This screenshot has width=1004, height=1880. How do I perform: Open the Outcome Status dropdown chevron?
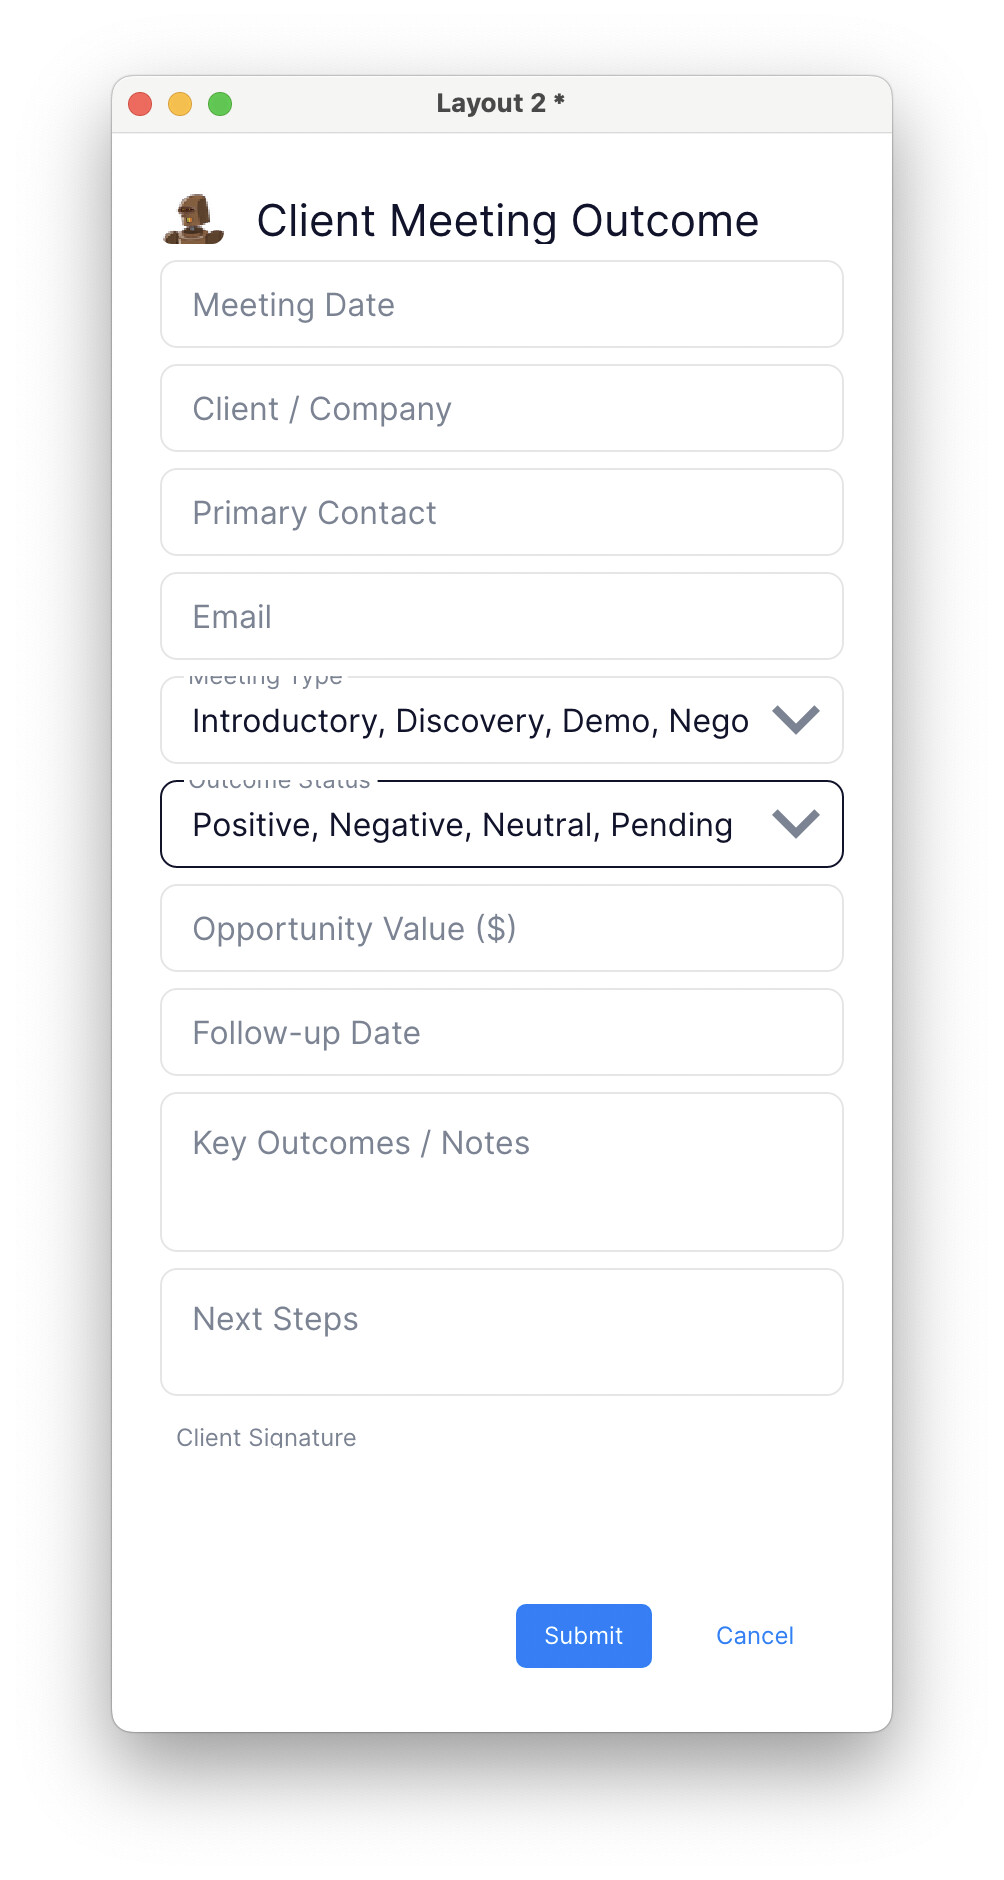pos(796,824)
